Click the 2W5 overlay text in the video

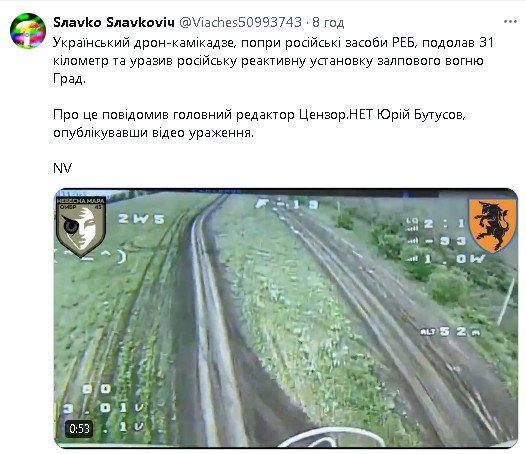141,219
